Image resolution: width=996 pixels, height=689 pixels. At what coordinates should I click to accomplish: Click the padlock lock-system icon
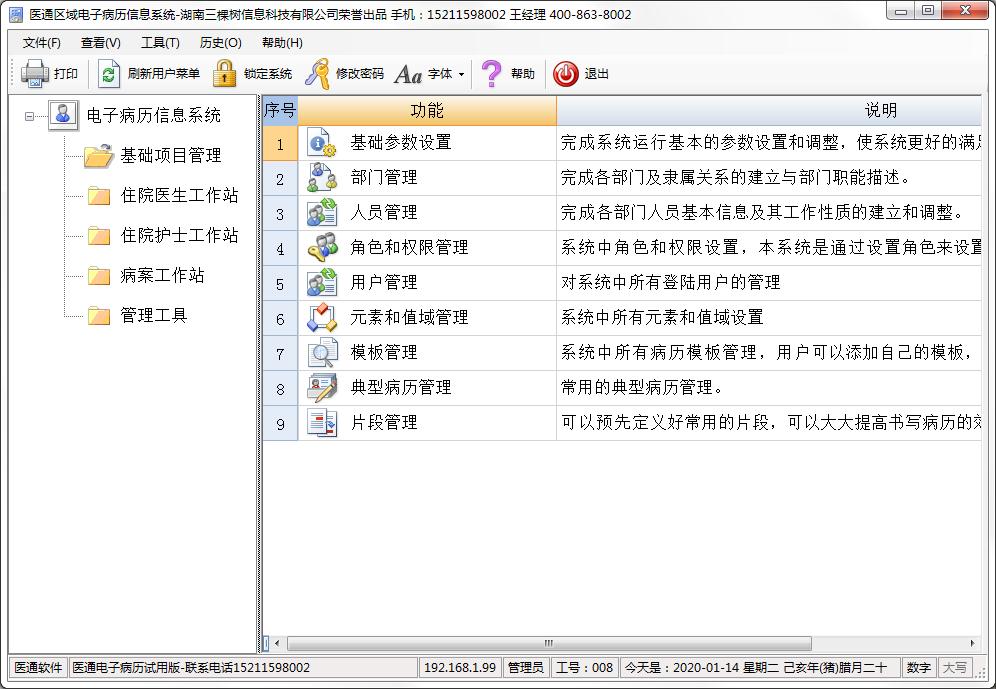coord(224,74)
